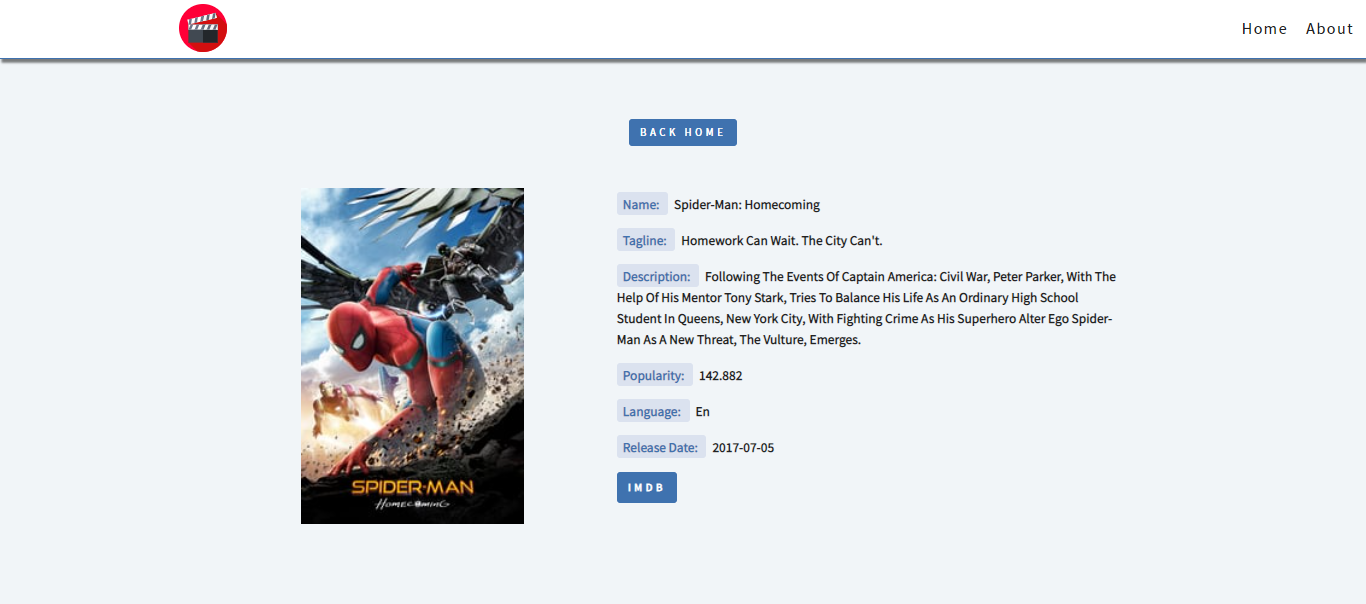Click the language value En
This screenshot has width=1366, height=604.
tap(703, 412)
